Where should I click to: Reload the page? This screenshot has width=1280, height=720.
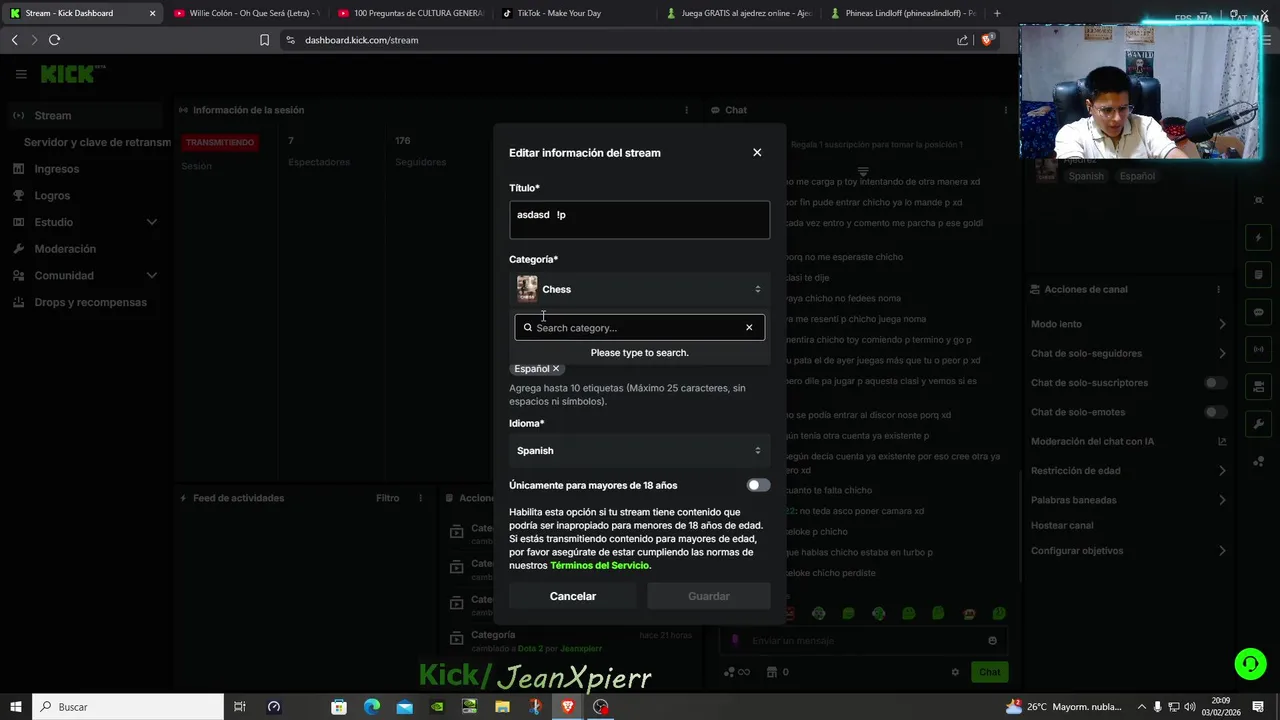[54, 40]
